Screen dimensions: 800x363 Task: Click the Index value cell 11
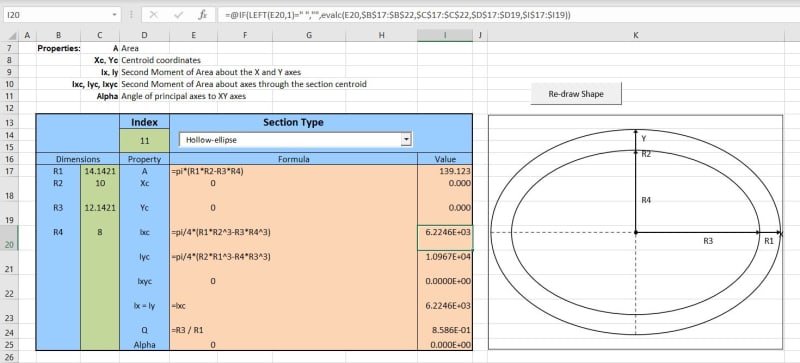[x=144, y=140]
